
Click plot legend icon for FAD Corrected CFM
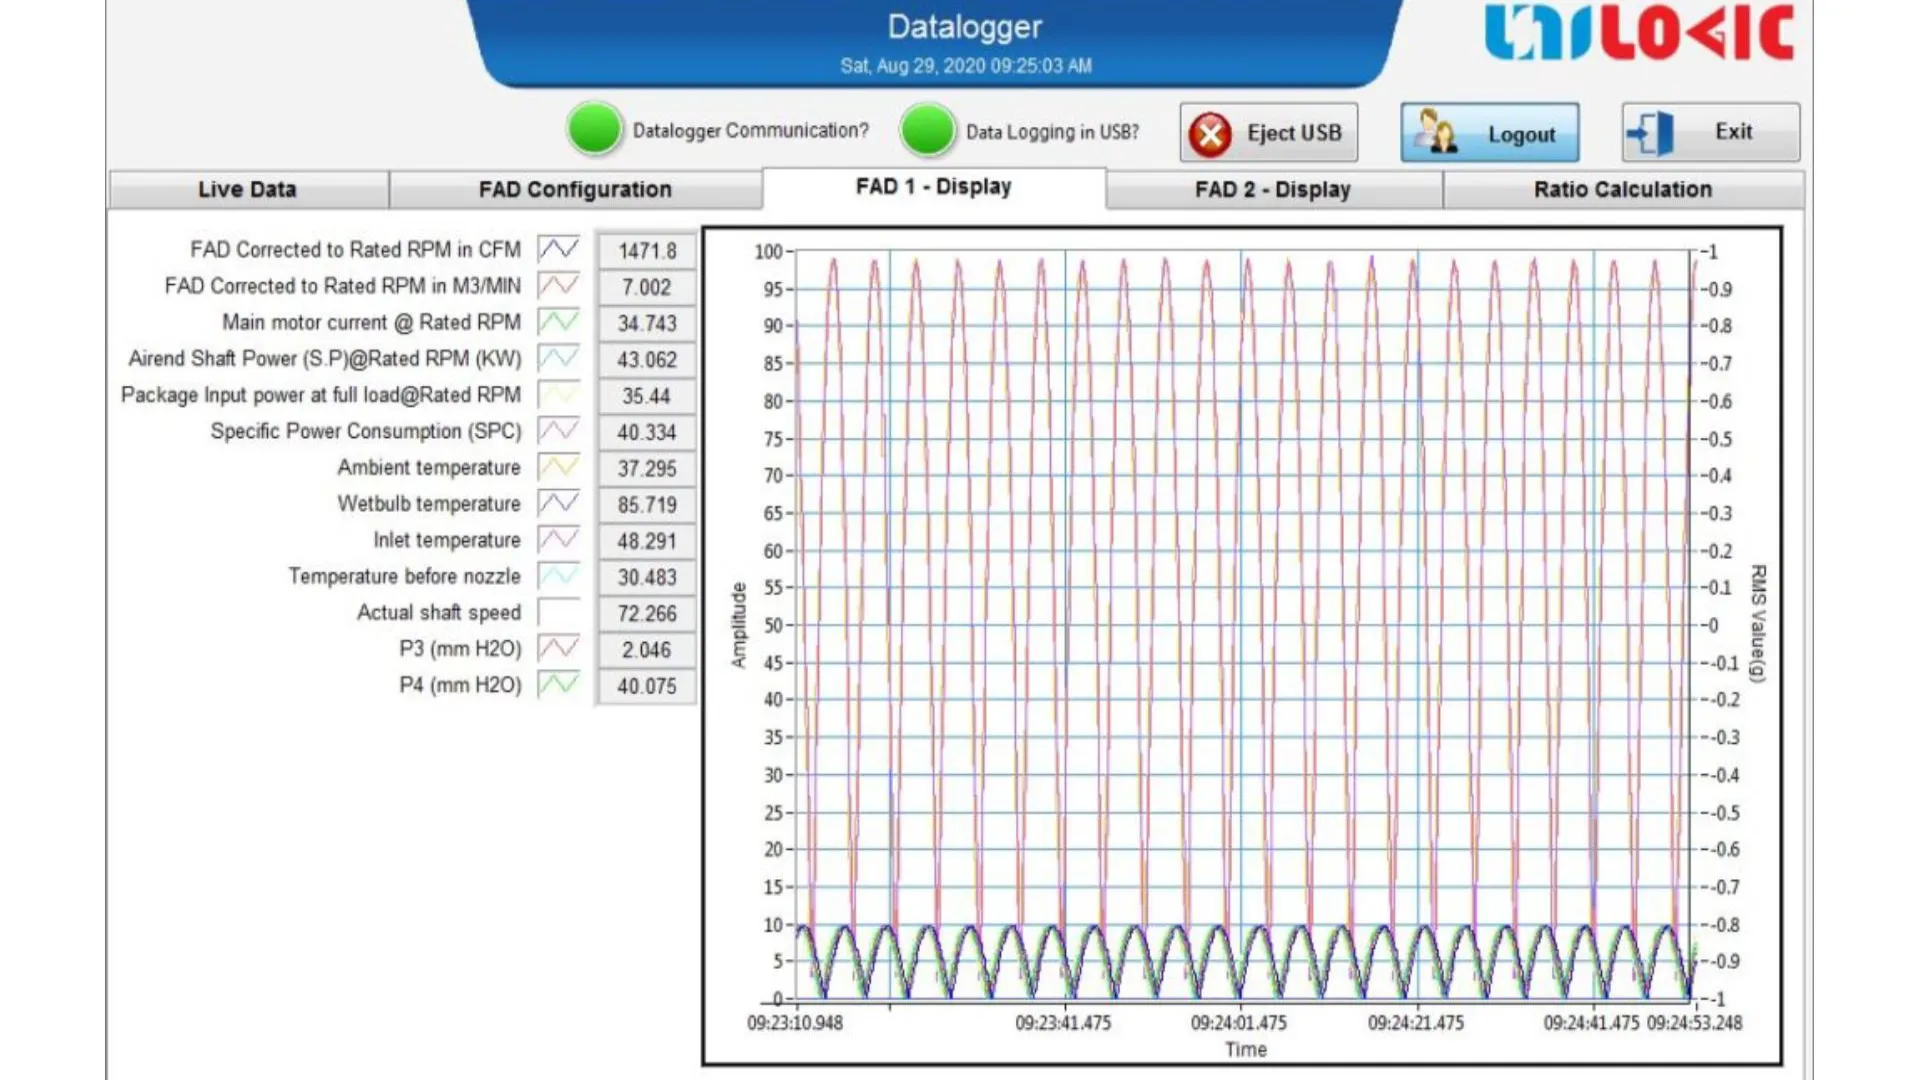click(x=559, y=249)
